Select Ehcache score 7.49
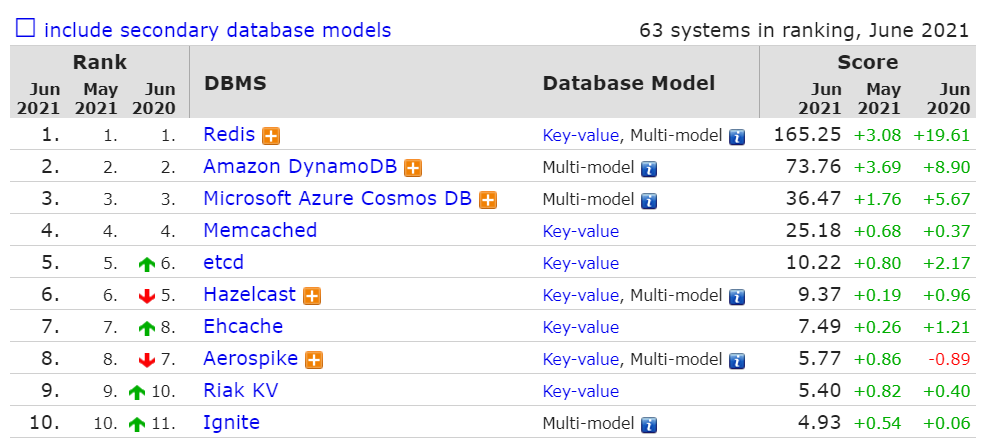Image resolution: width=991 pixels, height=442 pixels. pyautogui.click(x=820, y=327)
